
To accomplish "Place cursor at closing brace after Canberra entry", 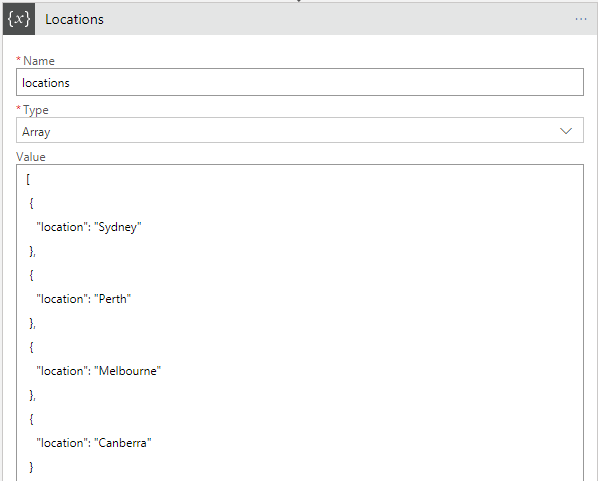I will (31, 467).
